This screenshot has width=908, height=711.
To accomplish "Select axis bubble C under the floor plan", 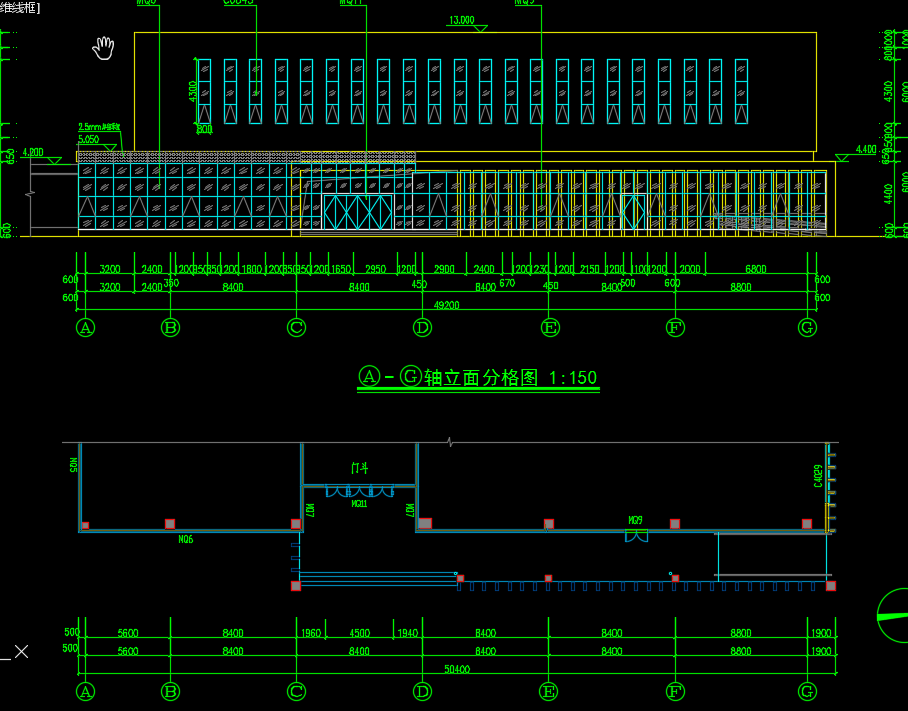I will click(296, 691).
